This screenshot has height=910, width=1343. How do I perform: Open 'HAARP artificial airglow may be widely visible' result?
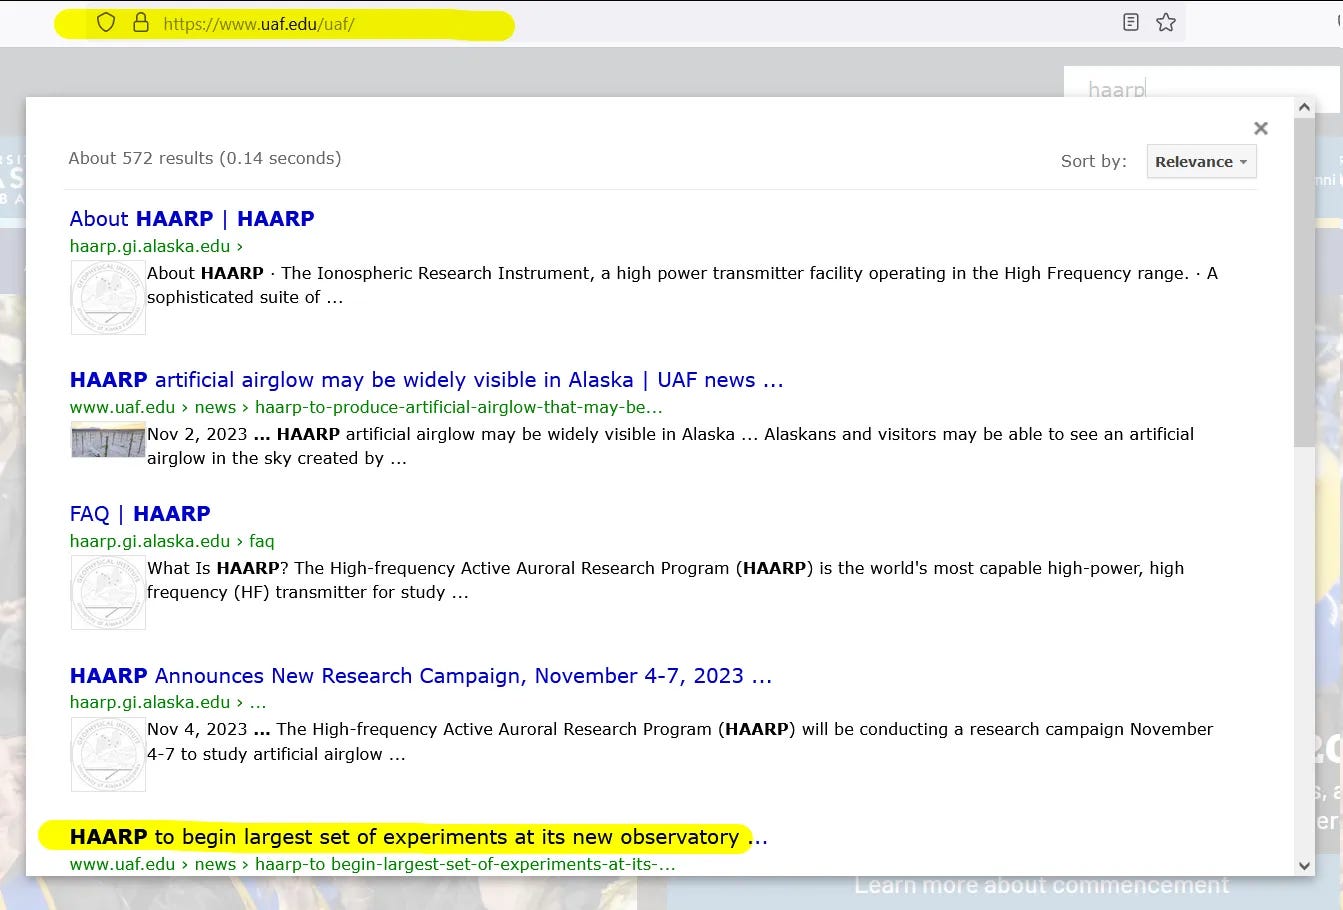426,380
